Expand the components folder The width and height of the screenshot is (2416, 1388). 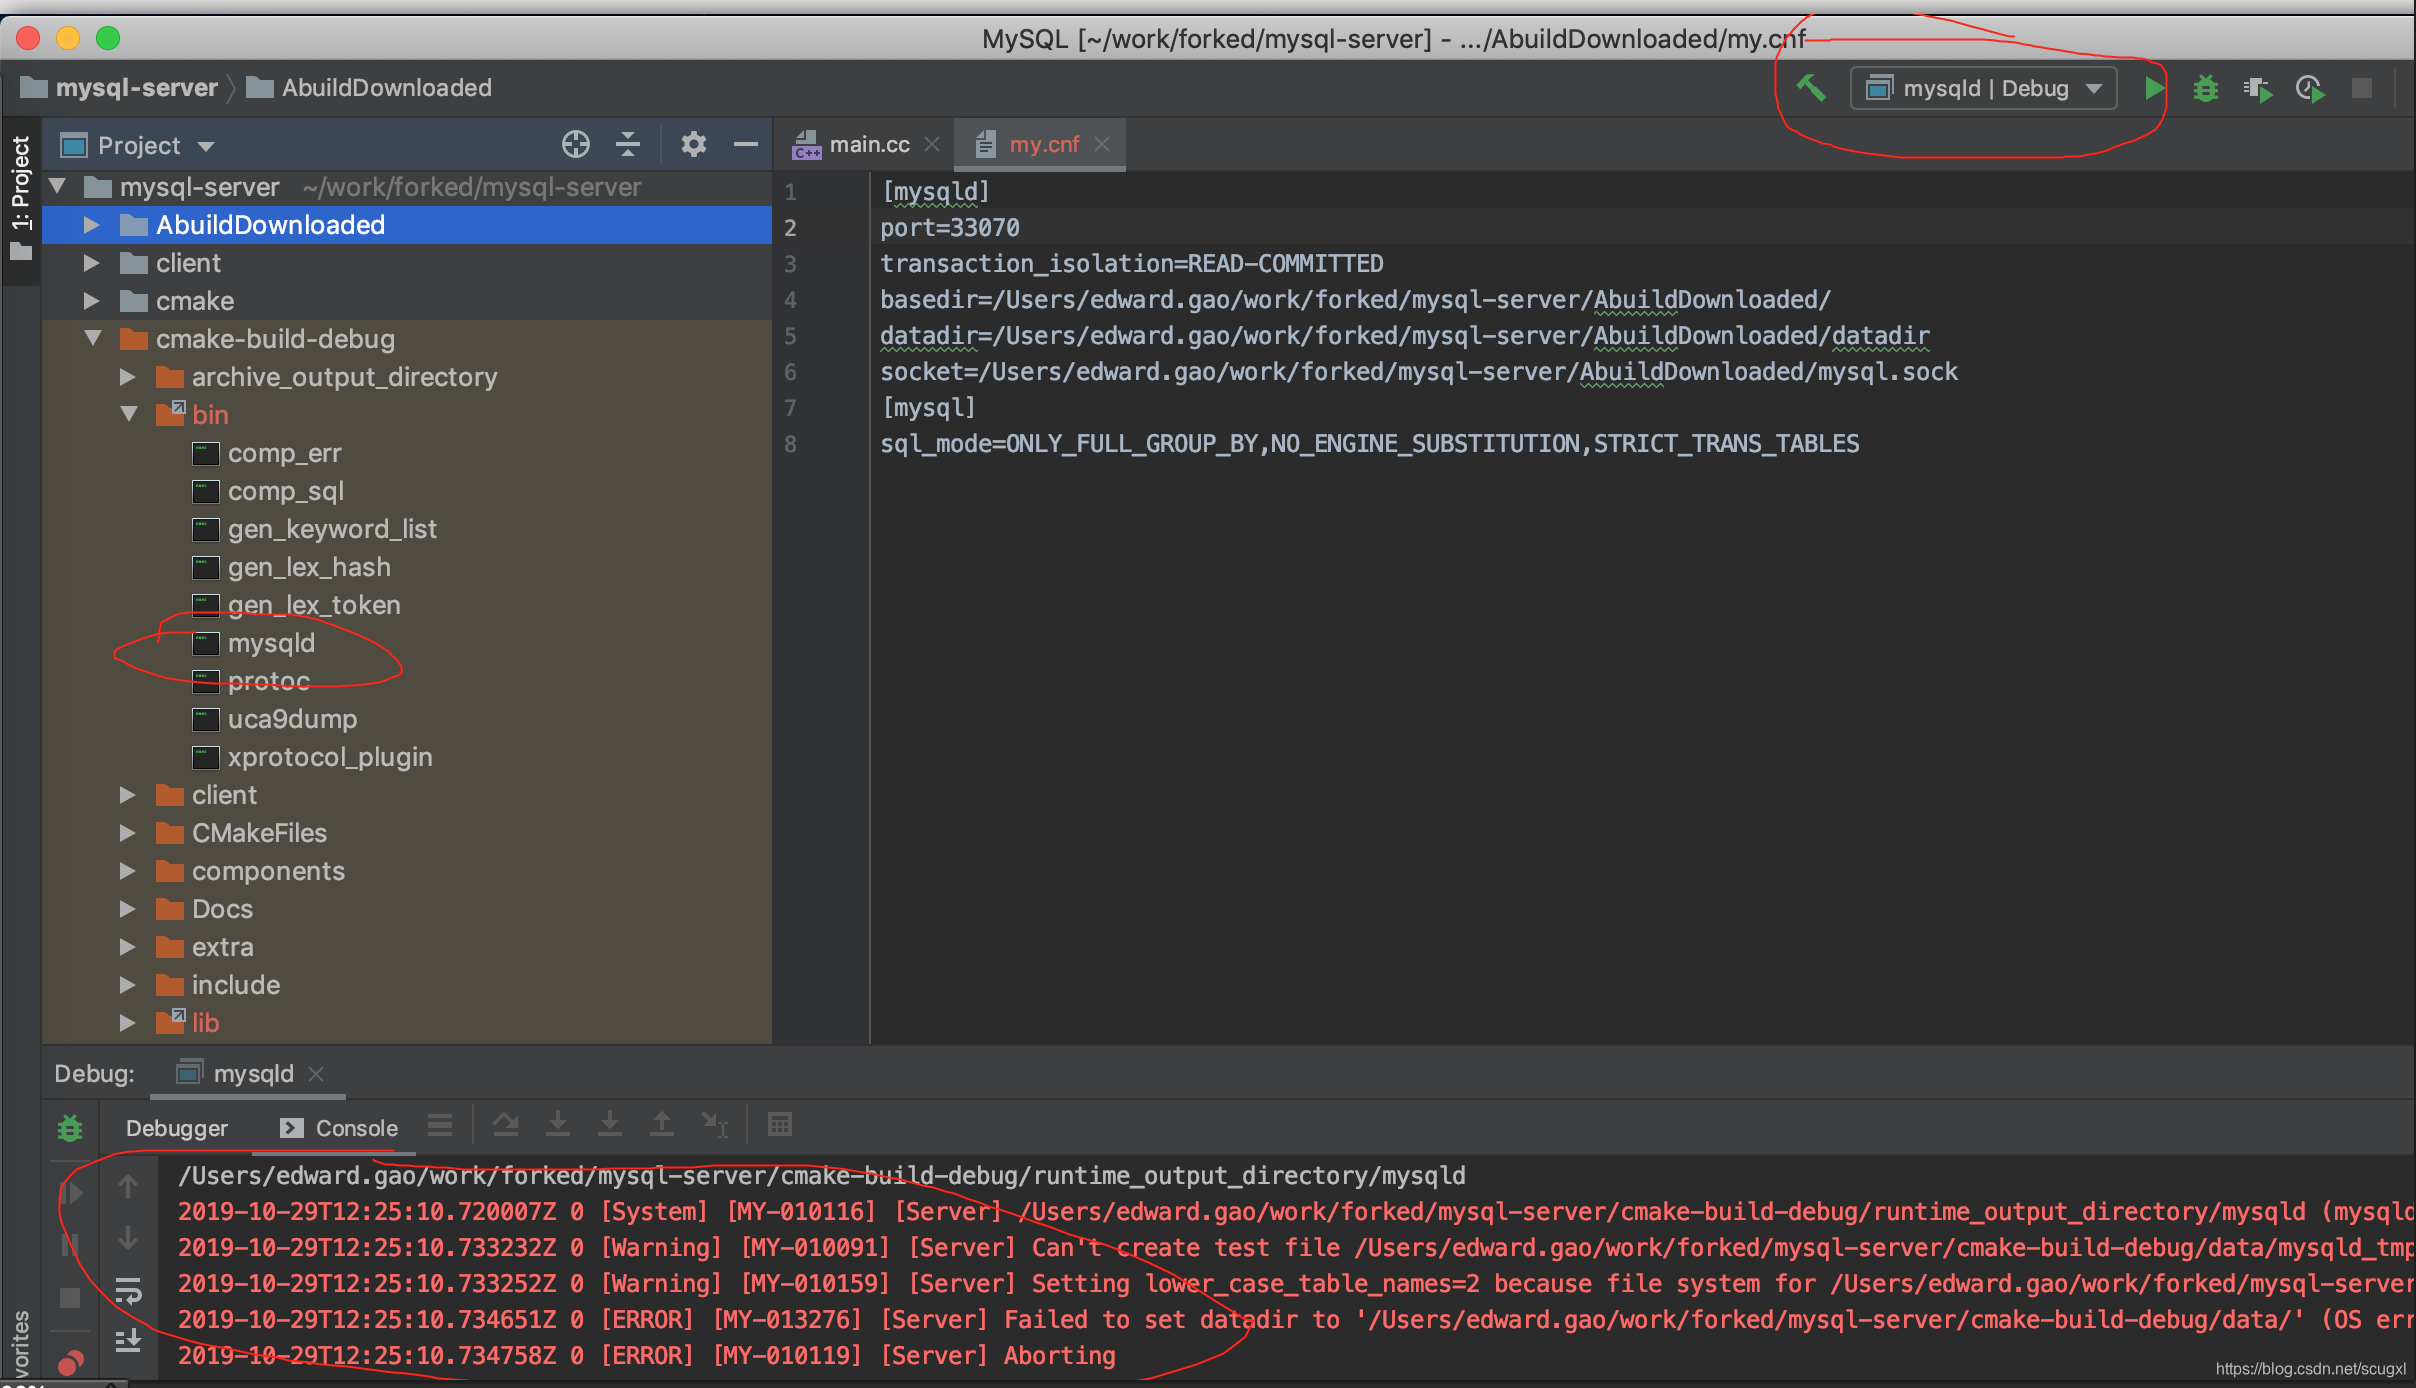[x=127, y=871]
